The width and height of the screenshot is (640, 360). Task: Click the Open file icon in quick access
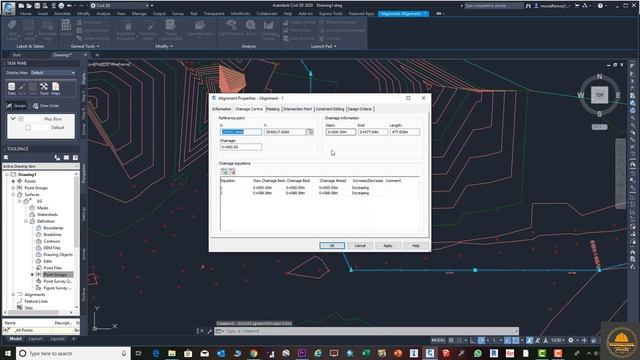29,6
